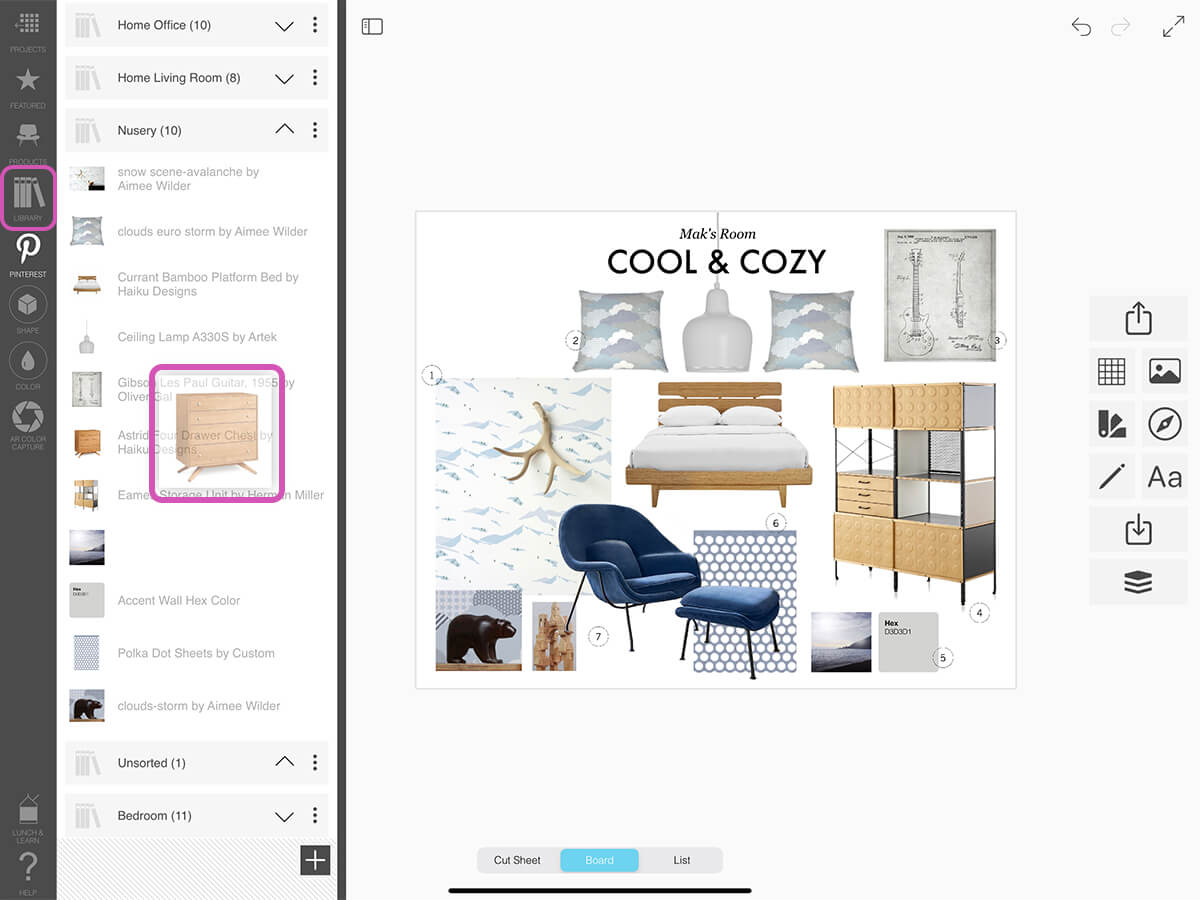Expand the Bedroom (11) library

click(285, 816)
